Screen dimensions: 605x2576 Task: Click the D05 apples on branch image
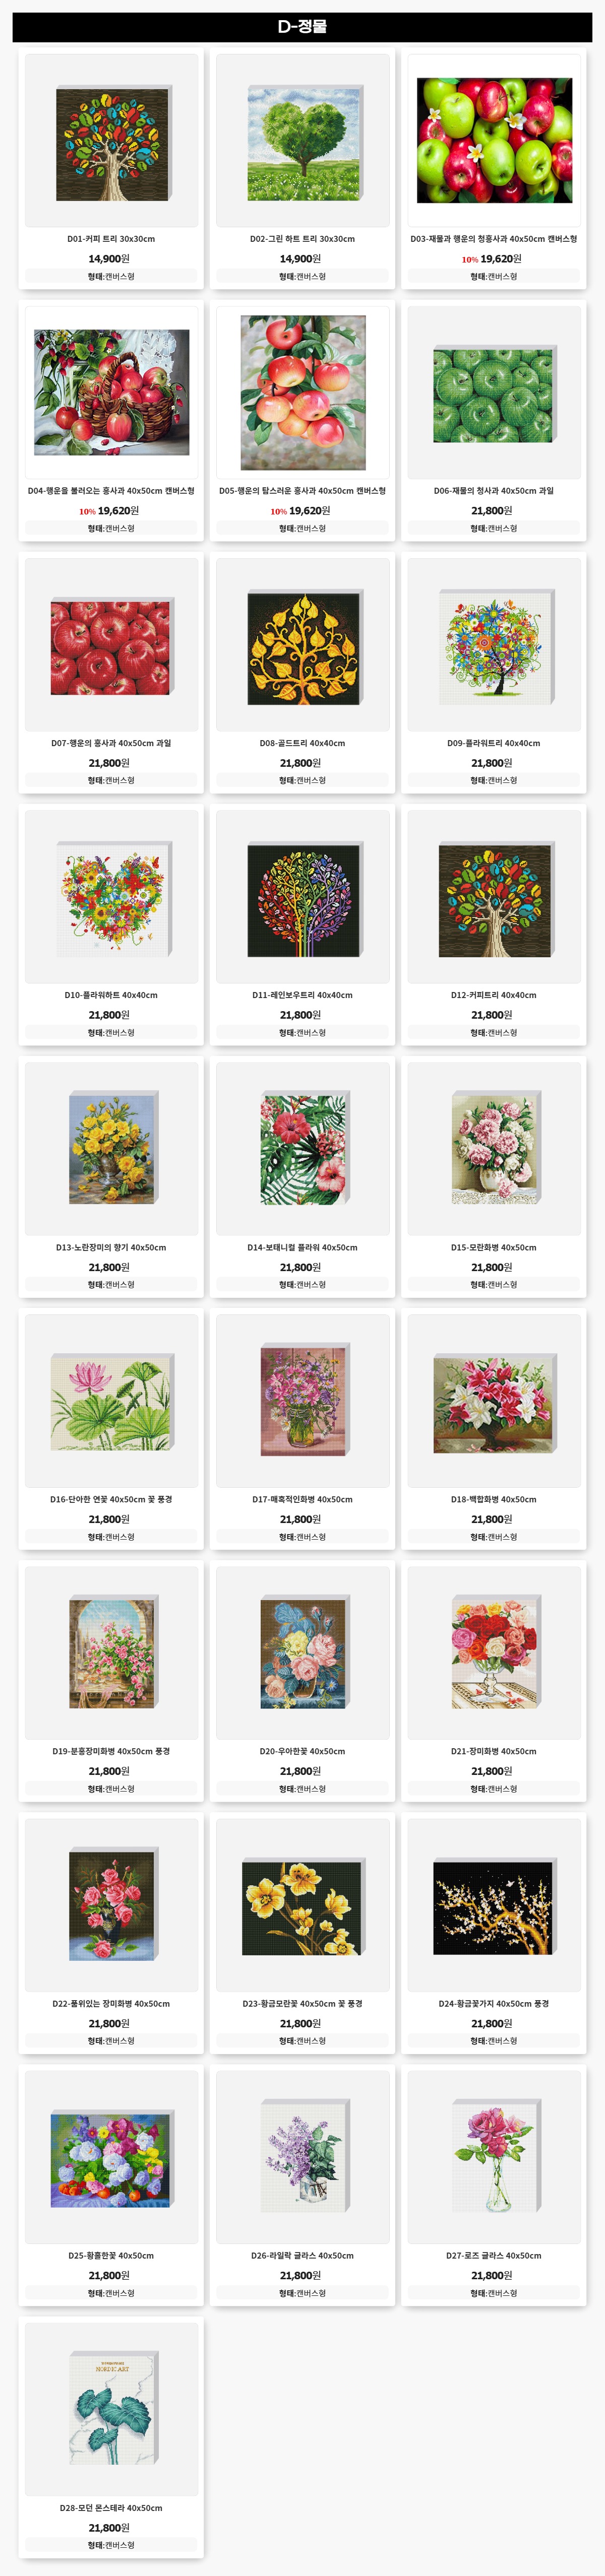click(x=303, y=393)
